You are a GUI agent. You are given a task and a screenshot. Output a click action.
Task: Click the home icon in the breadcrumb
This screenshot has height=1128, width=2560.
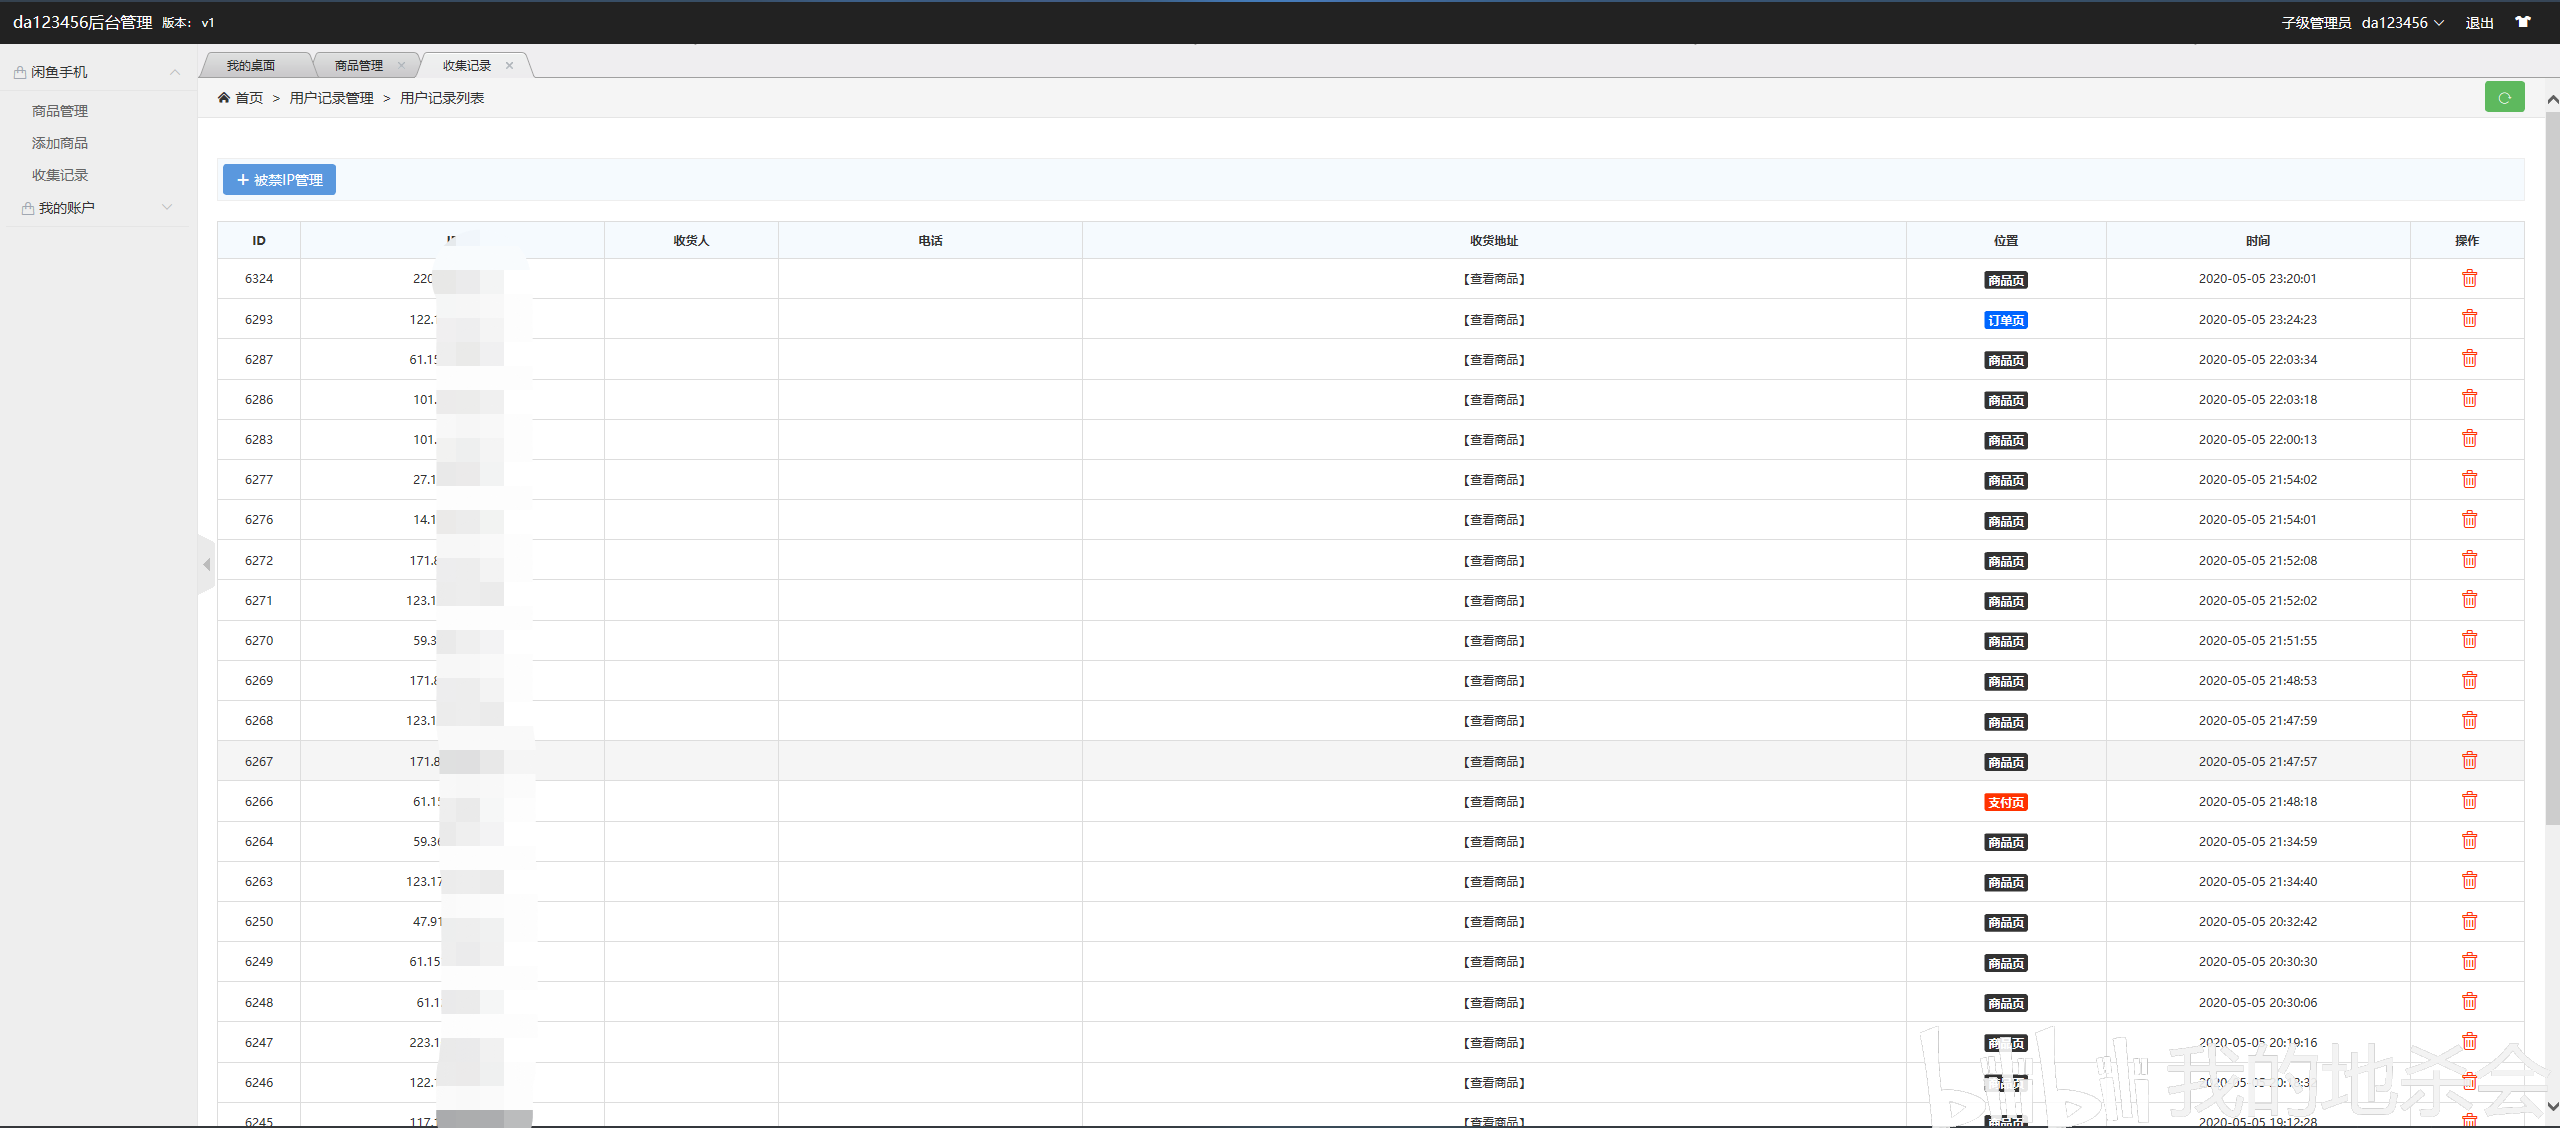click(224, 98)
